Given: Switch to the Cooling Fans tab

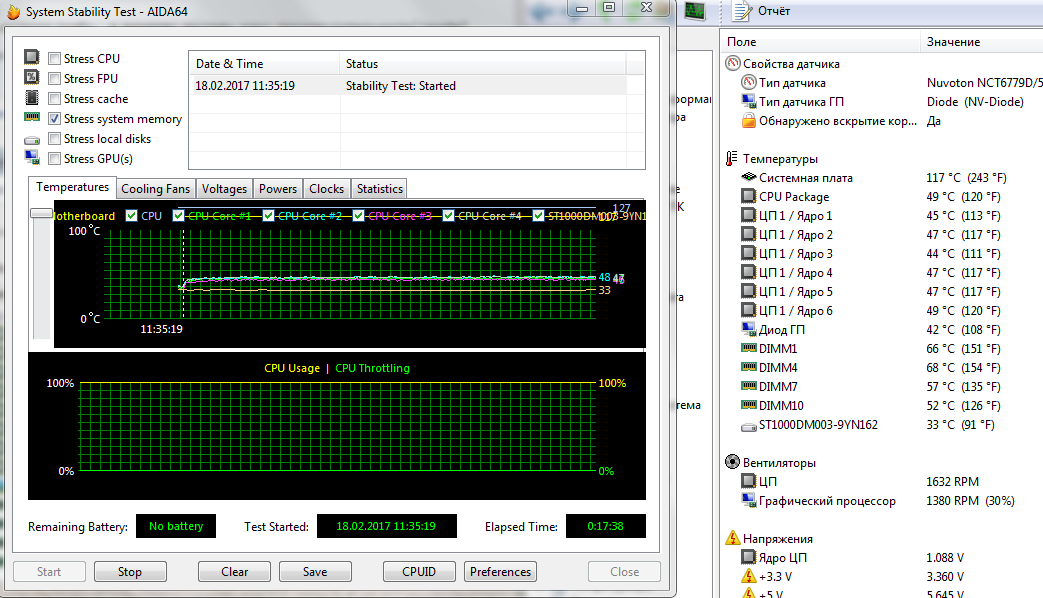Looking at the screenshot, I should (x=156, y=189).
